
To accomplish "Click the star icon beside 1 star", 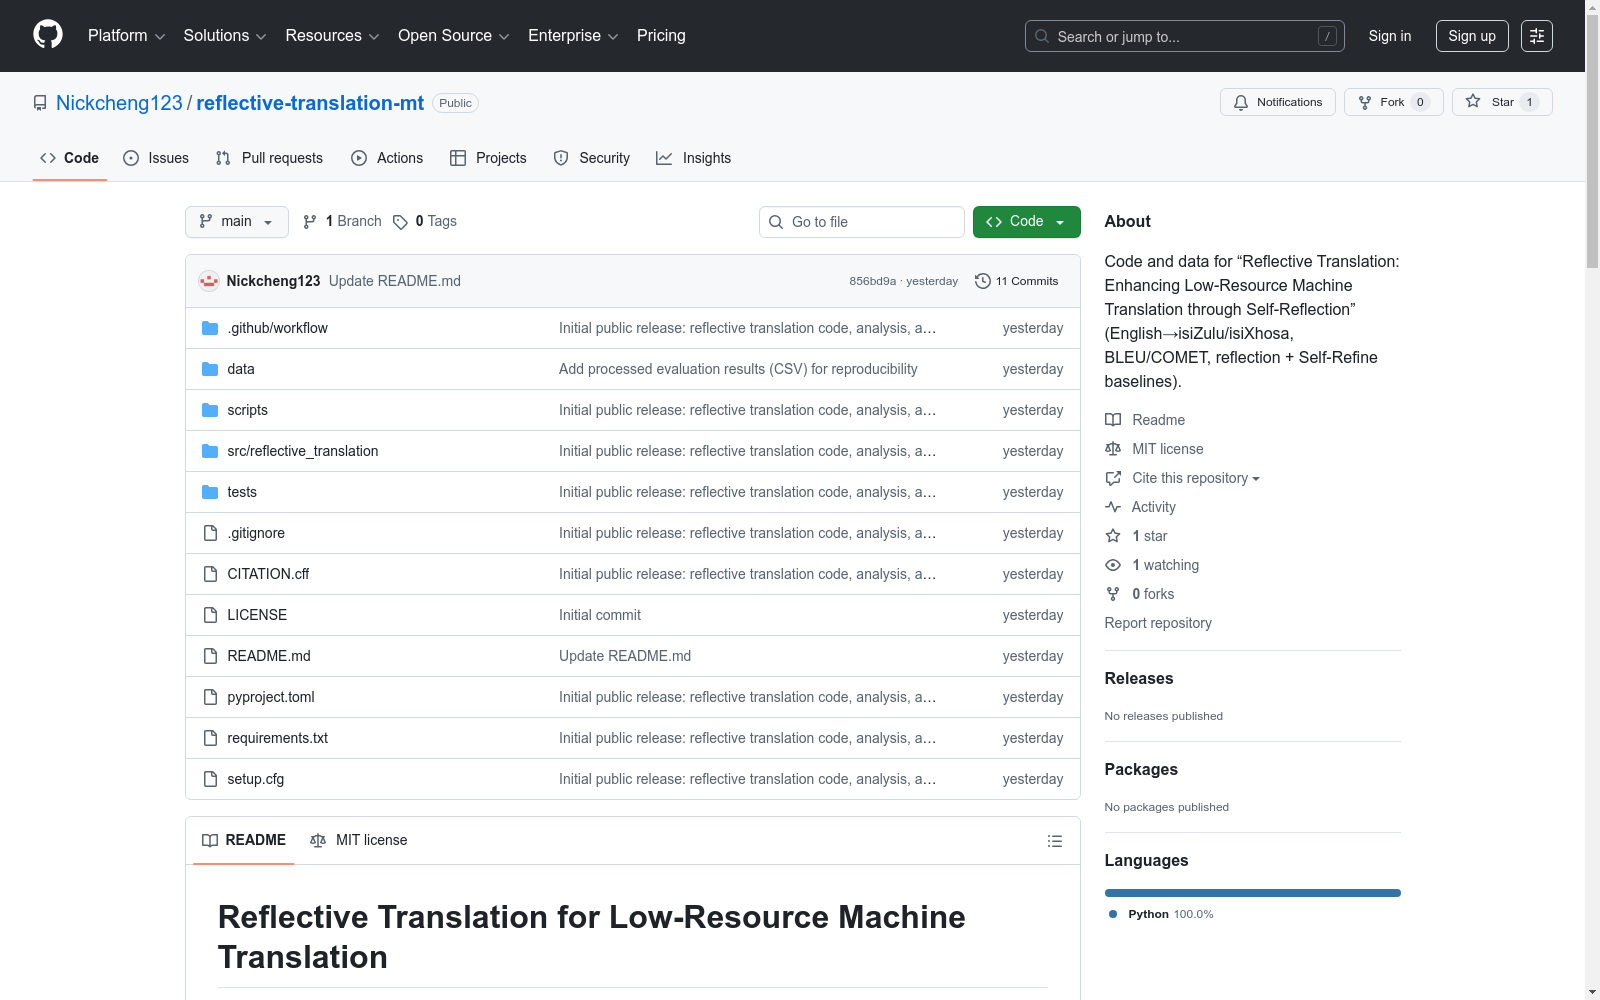I will [x=1113, y=536].
